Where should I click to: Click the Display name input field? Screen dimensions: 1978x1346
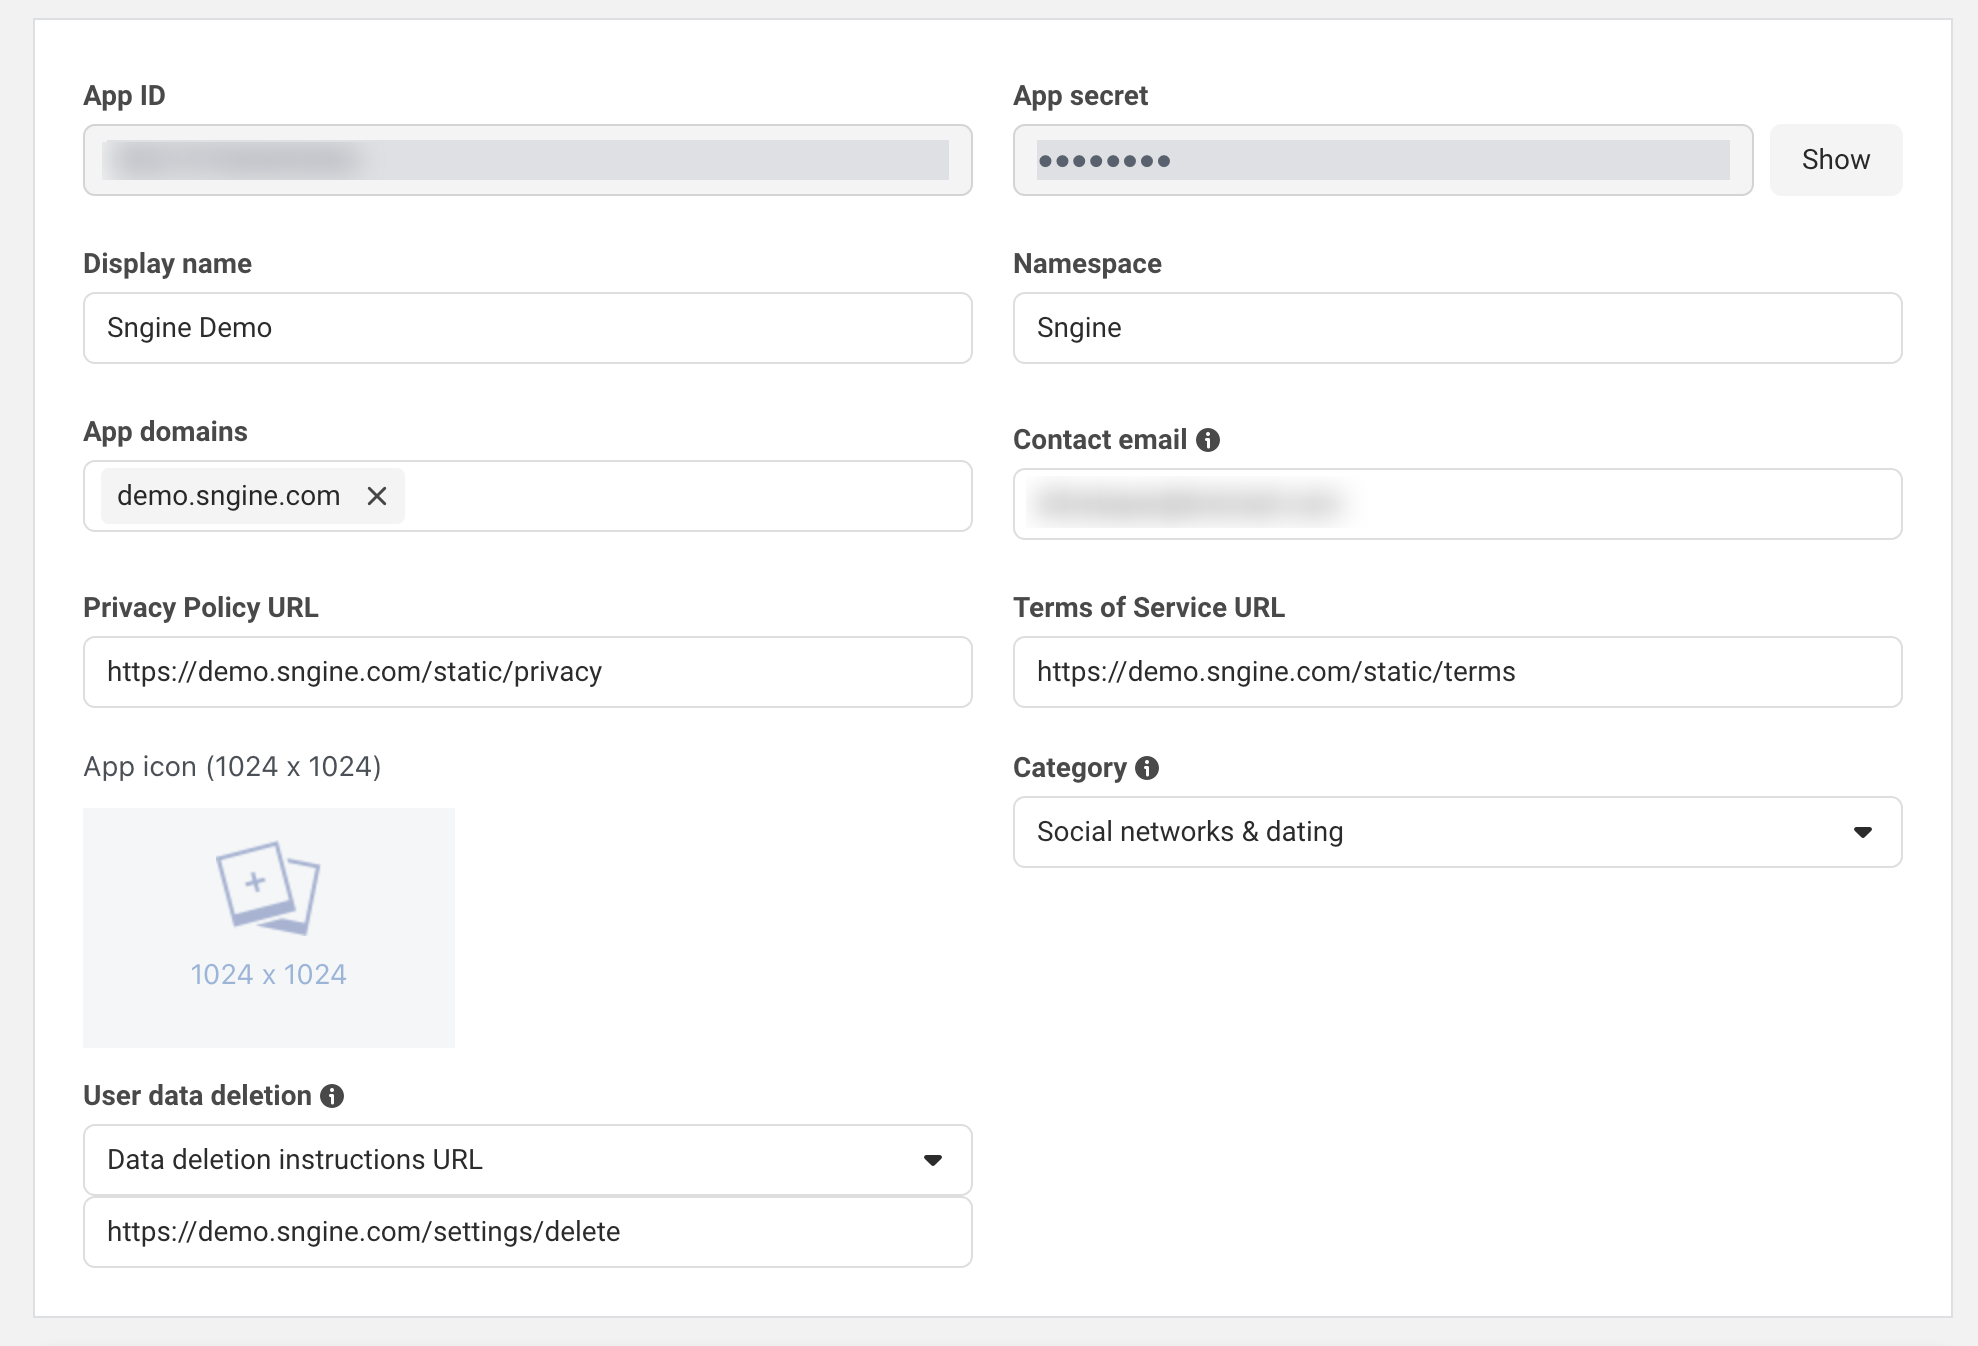coord(527,328)
